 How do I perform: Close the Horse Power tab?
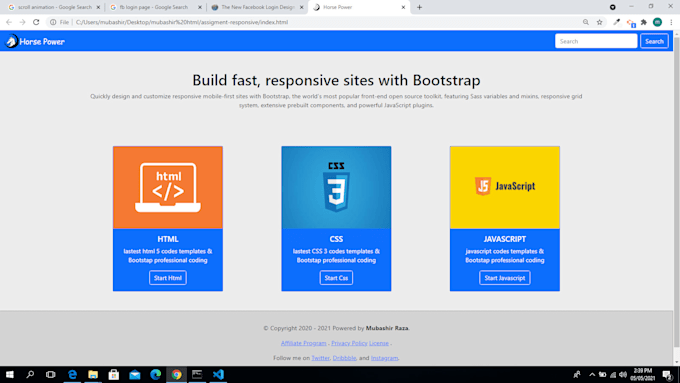point(403,7)
